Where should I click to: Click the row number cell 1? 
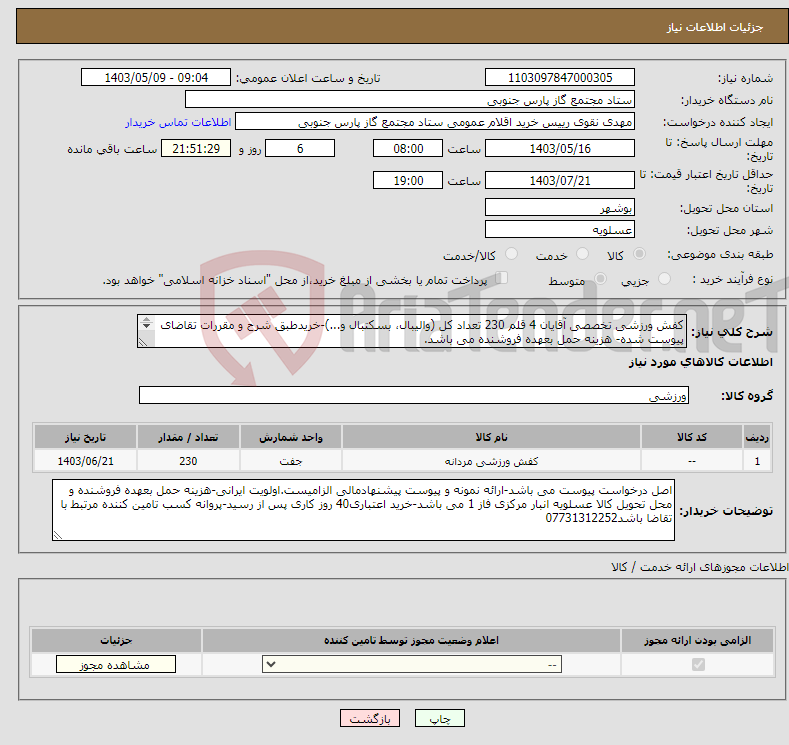[757, 461]
